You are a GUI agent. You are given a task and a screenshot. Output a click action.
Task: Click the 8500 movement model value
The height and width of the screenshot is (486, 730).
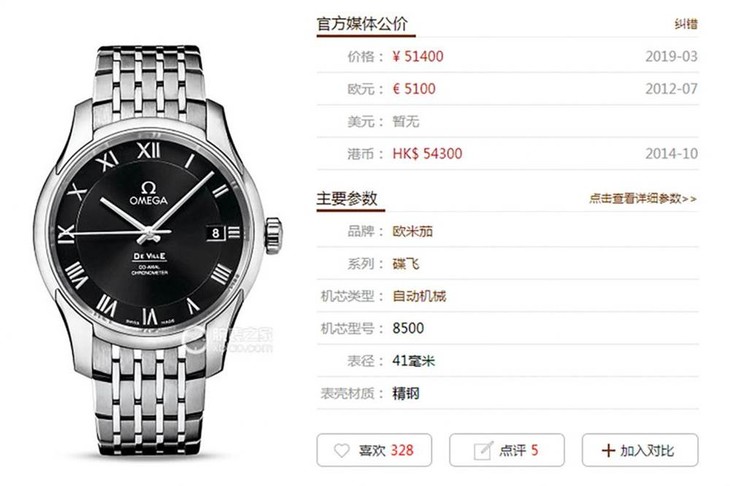pyautogui.click(x=408, y=328)
